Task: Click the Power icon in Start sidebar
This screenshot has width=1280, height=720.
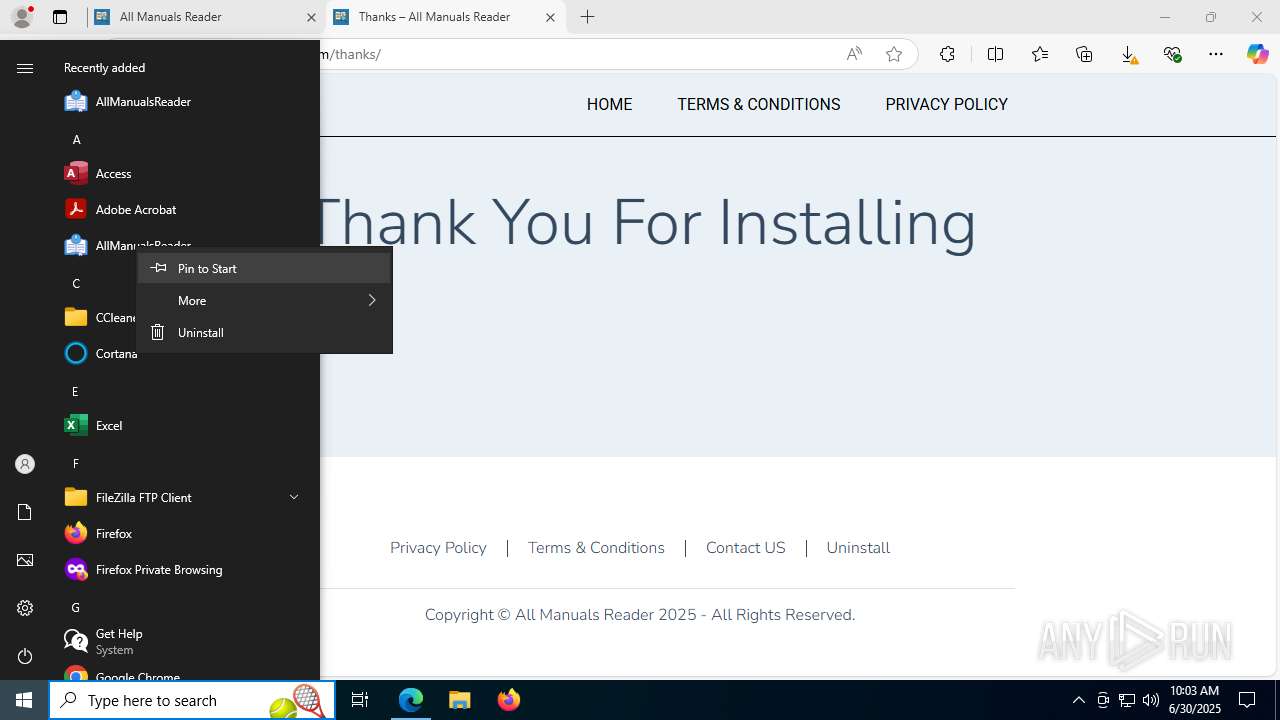Action: pyautogui.click(x=25, y=656)
